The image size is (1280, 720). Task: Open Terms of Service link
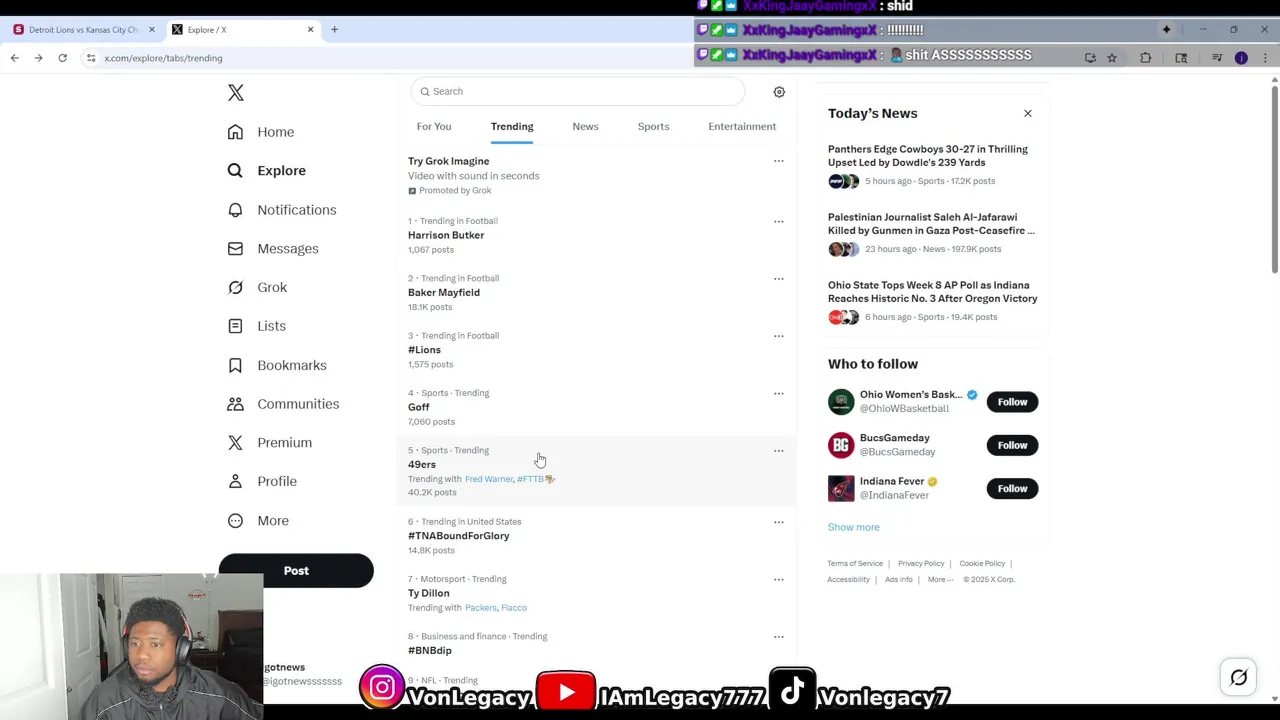click(855, 564)
